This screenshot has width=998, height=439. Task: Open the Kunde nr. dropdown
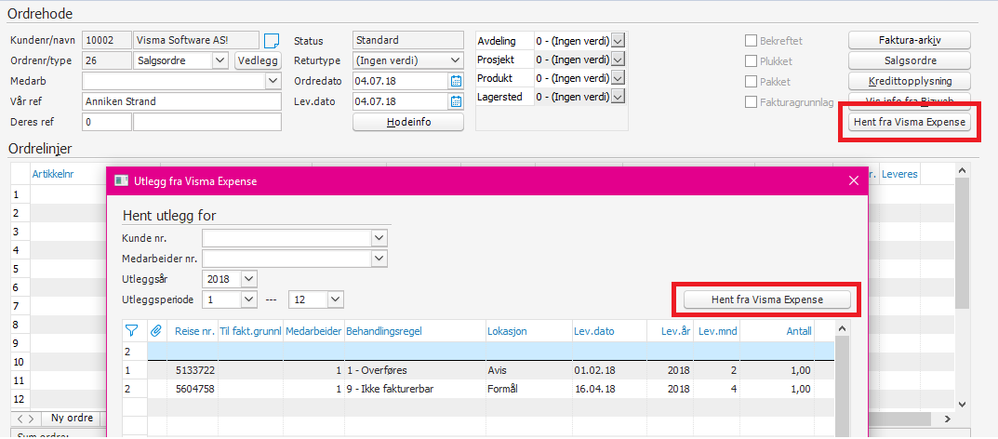379,238
